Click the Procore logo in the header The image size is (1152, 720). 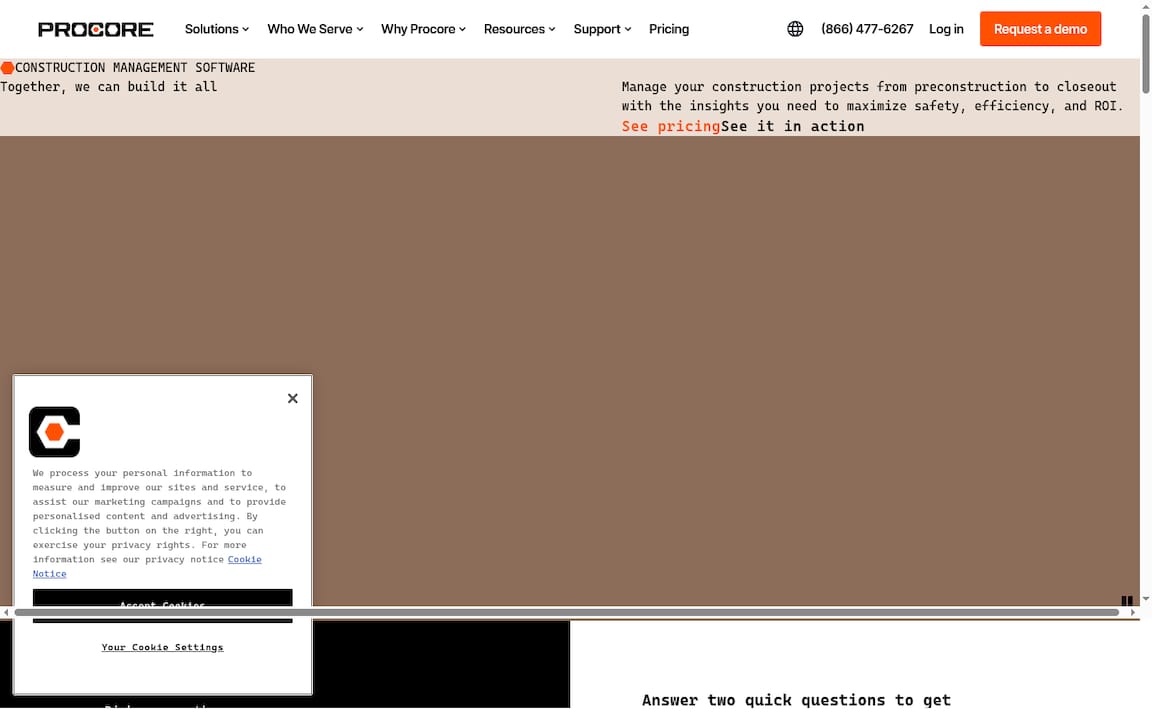96,29
